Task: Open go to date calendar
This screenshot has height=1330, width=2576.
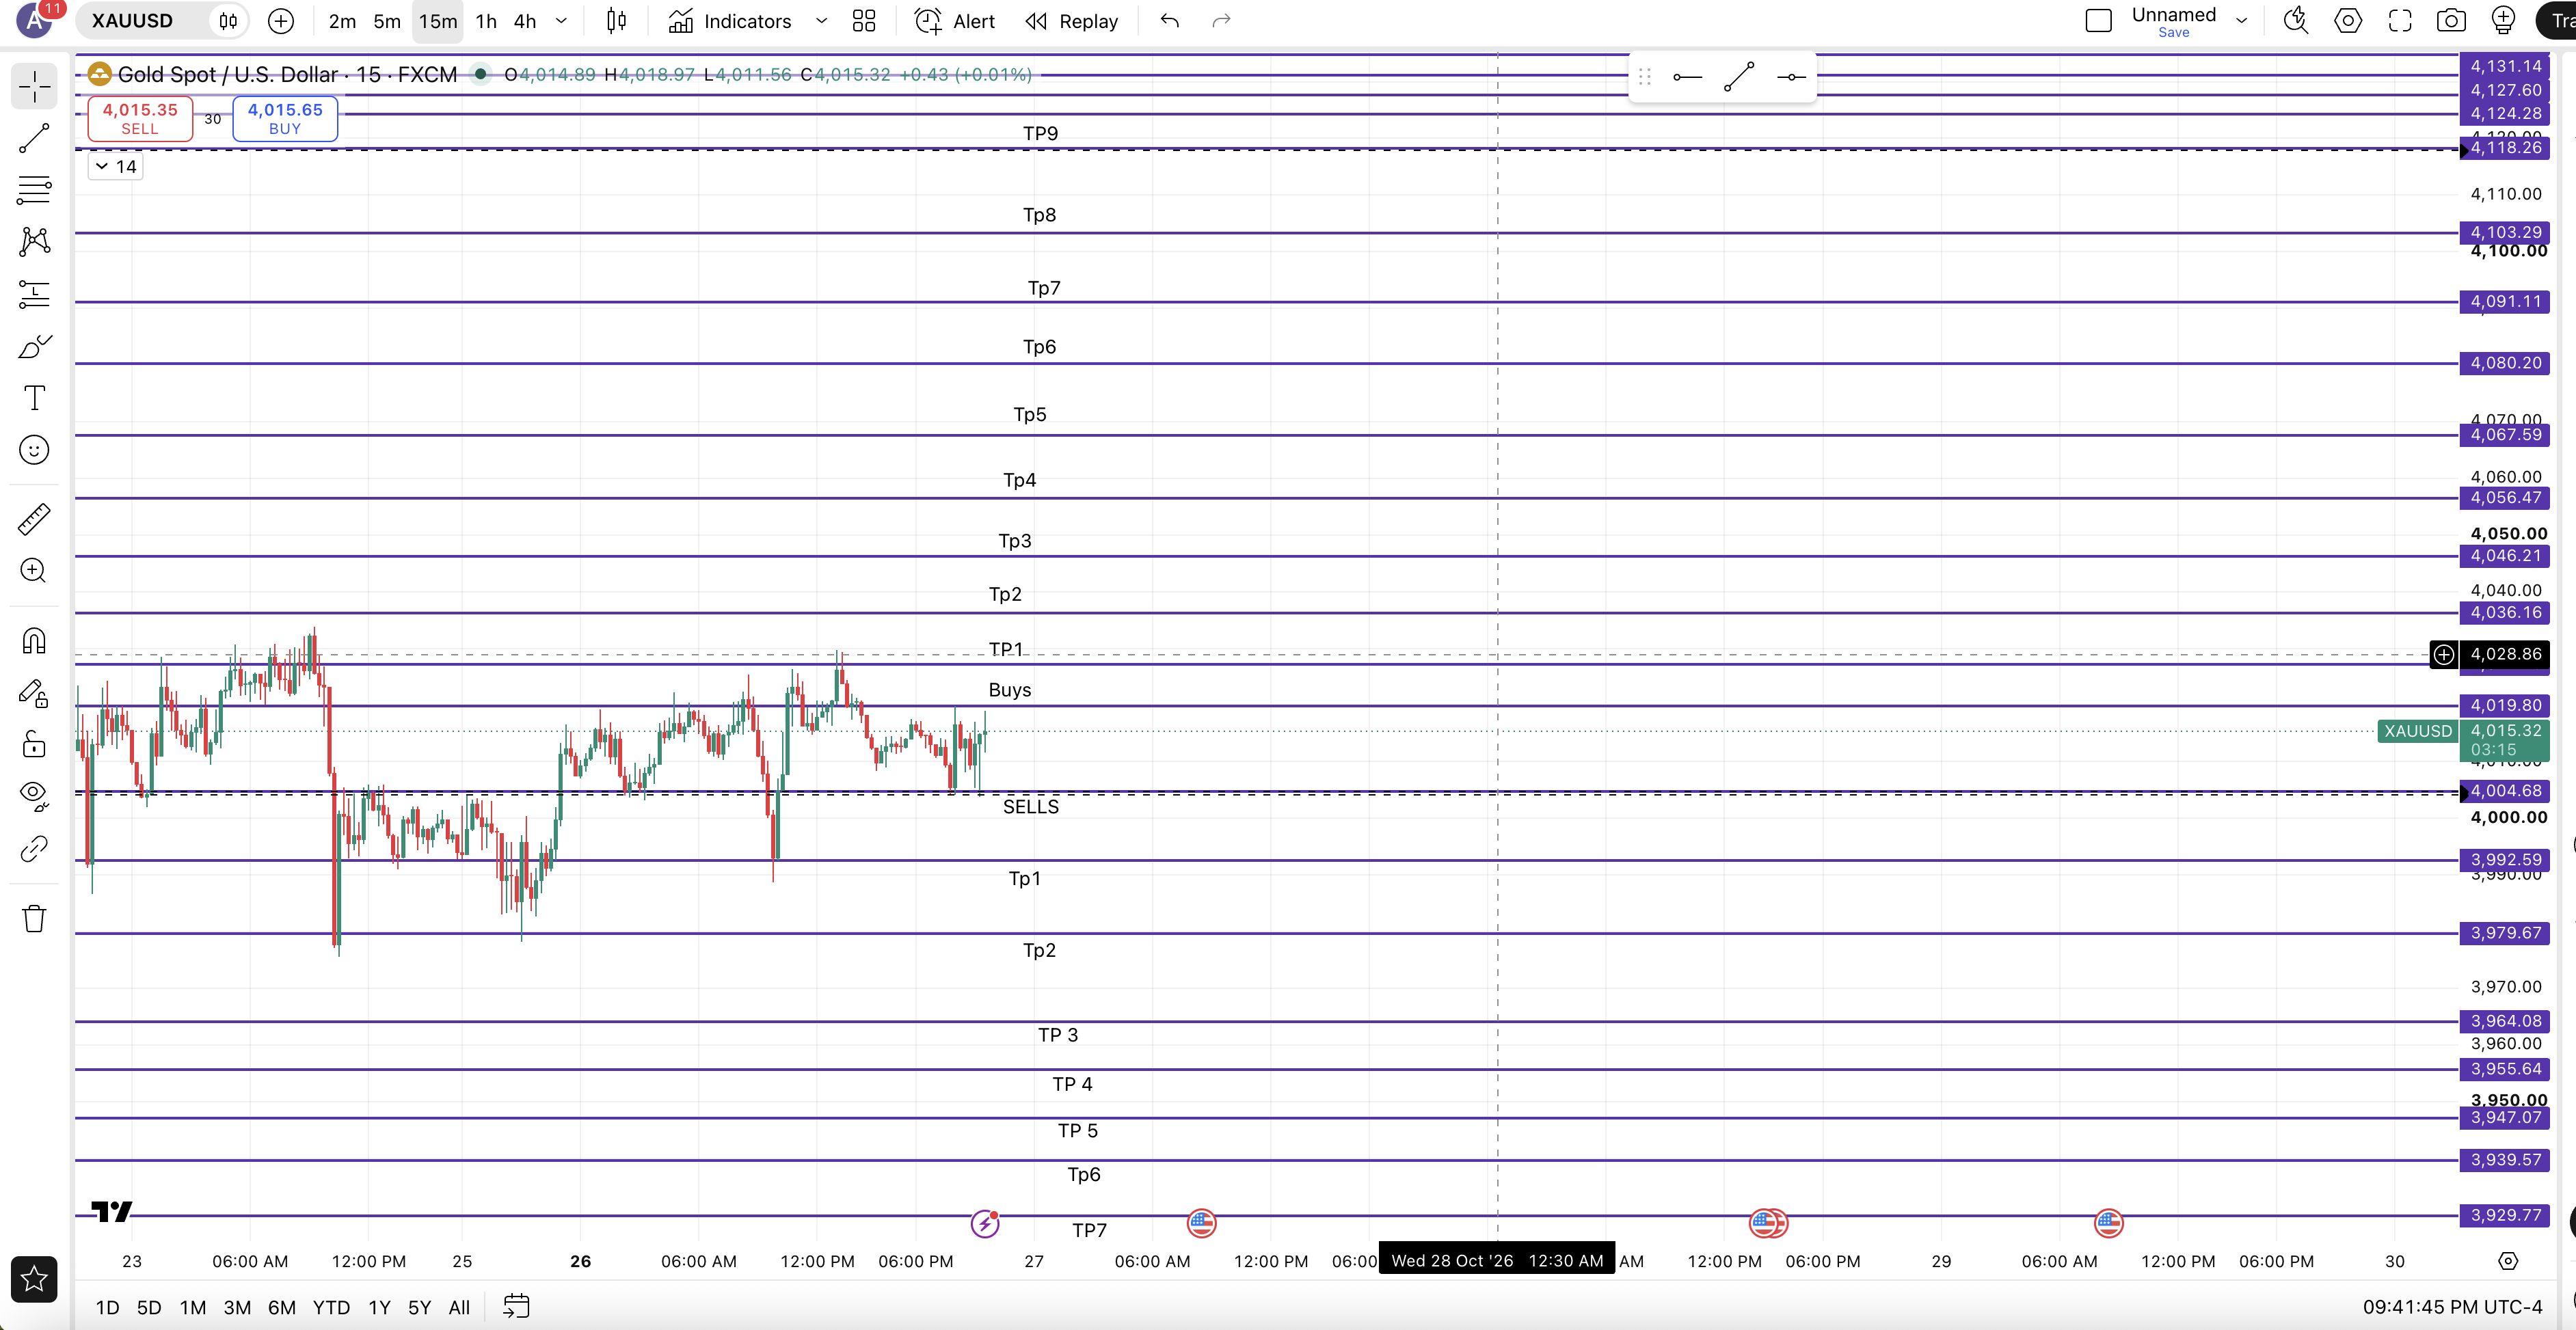Action: [x=516, y=1306]
